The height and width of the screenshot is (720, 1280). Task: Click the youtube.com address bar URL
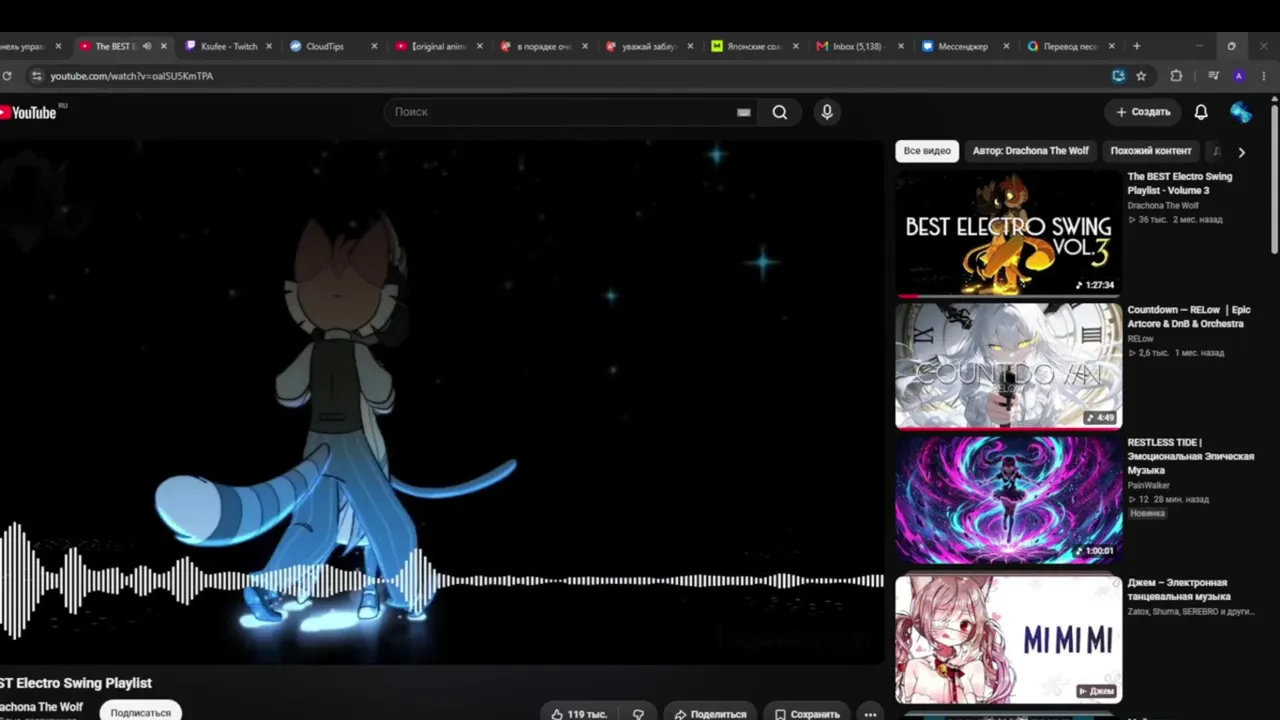(132, 76)
